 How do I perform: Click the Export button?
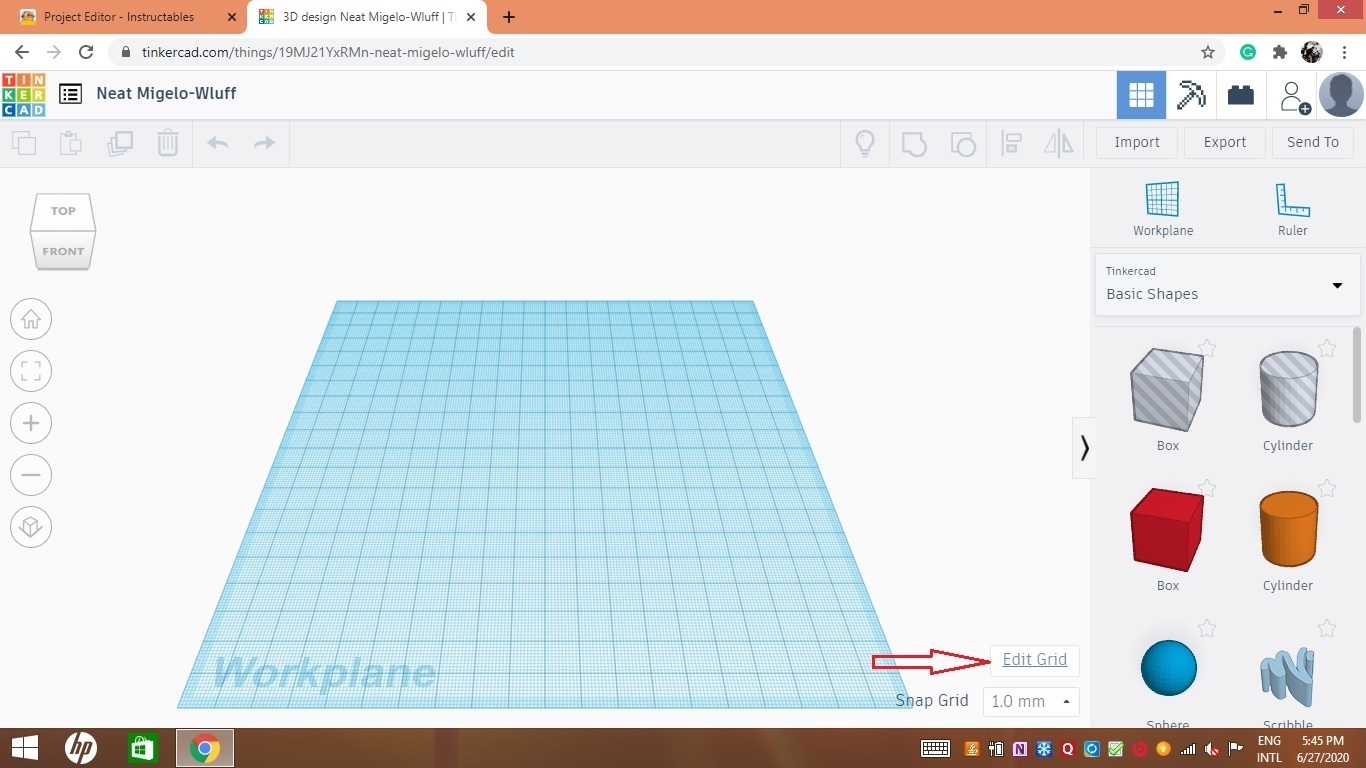(x=1224, y=142)
